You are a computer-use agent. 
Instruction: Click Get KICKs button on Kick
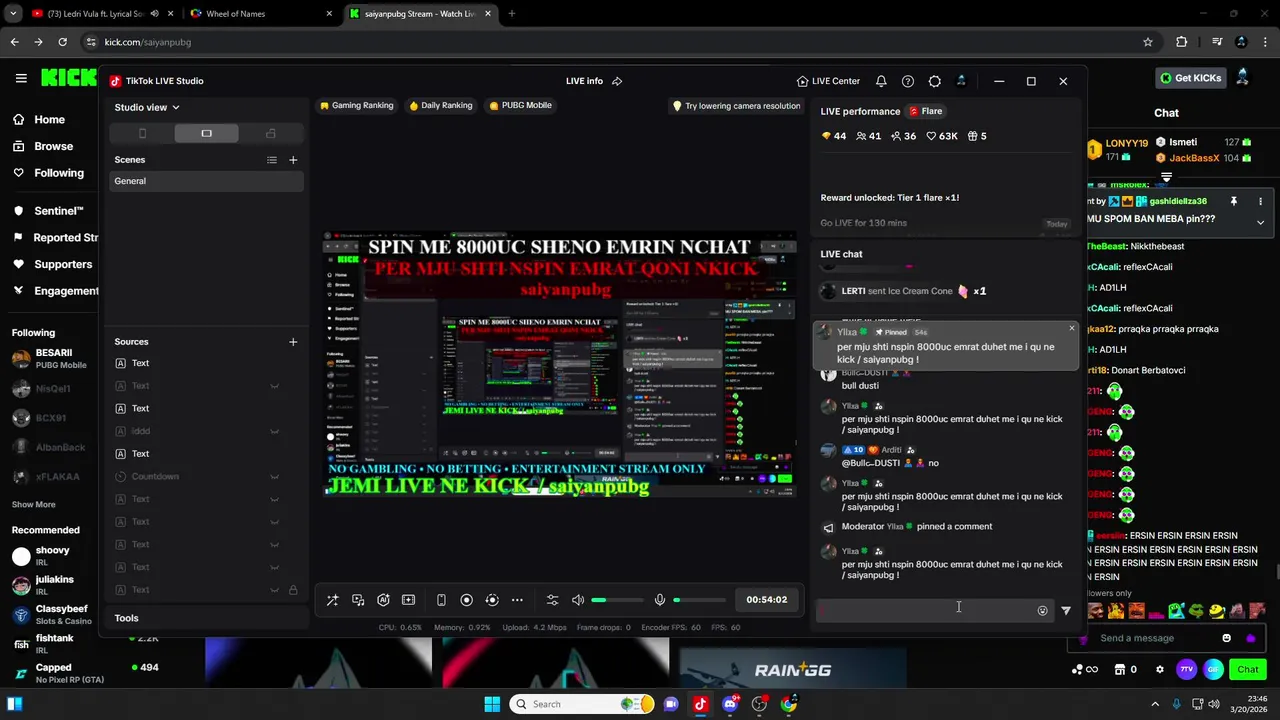(x=1190, y=78)
